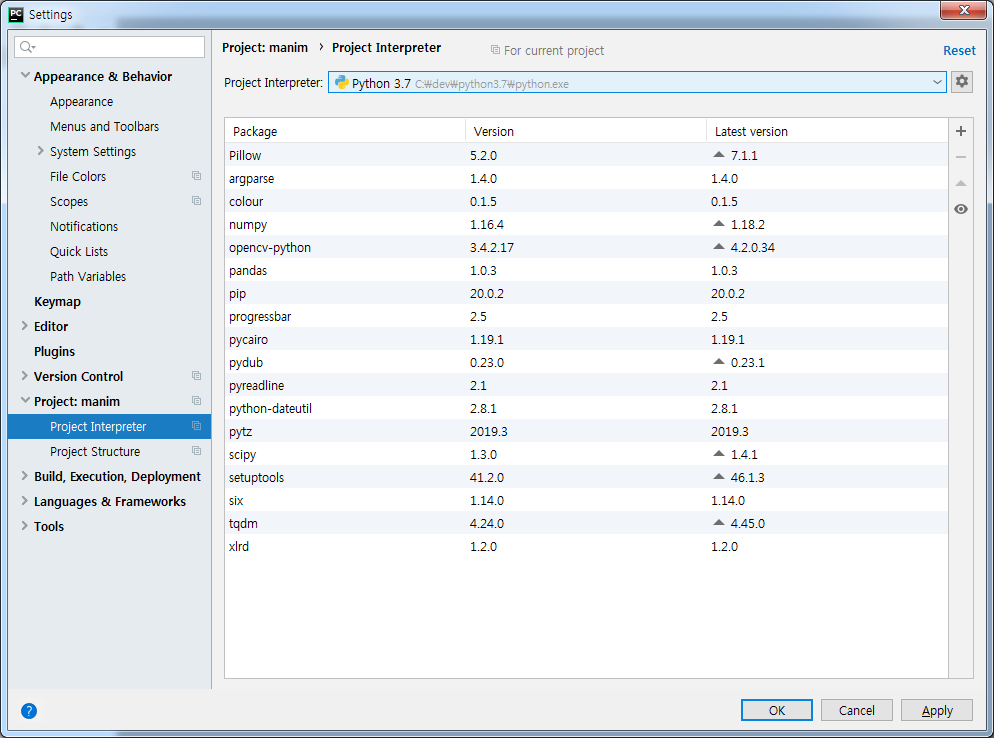Expand Build, Execution, Deployment section
The height and width of the screenshot is (738, 994).
(x=25, y=476)
